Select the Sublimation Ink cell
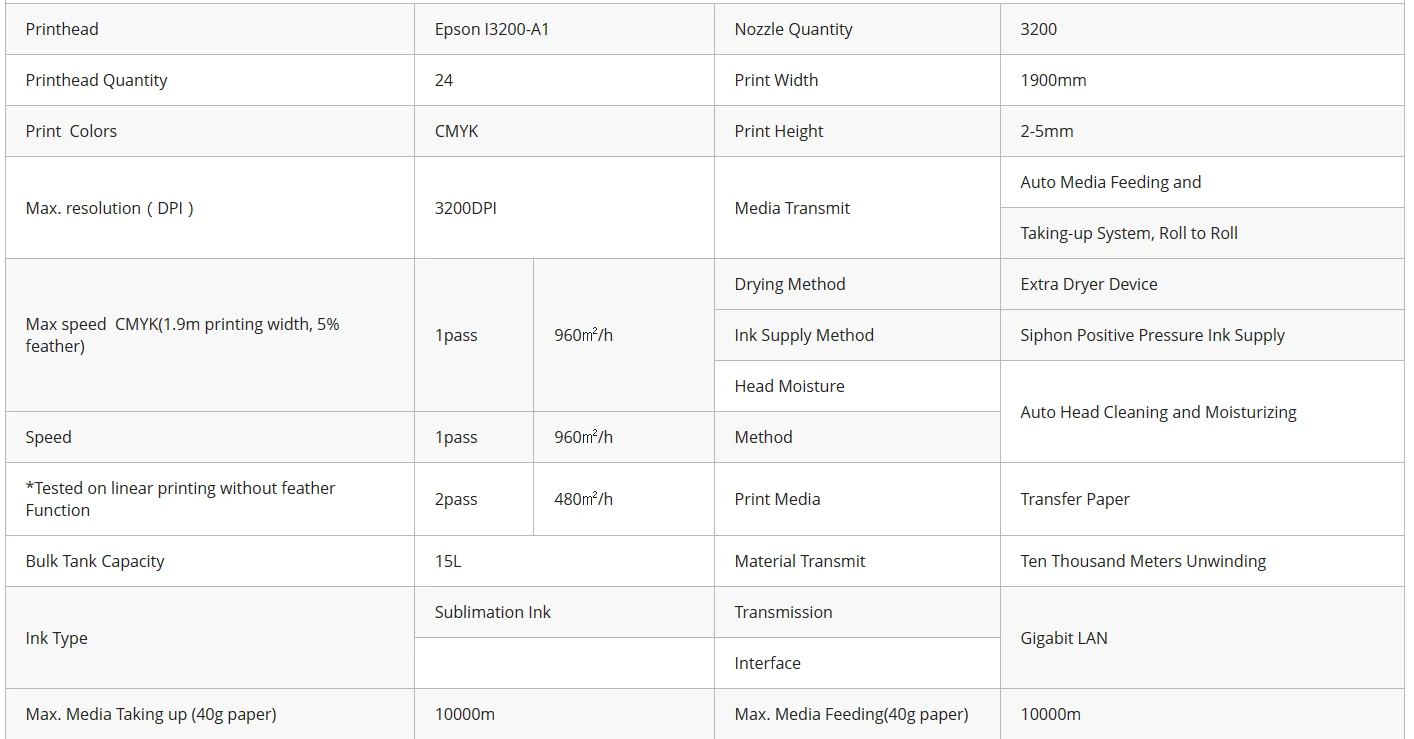1414x739 pixels. pos(564,612)
